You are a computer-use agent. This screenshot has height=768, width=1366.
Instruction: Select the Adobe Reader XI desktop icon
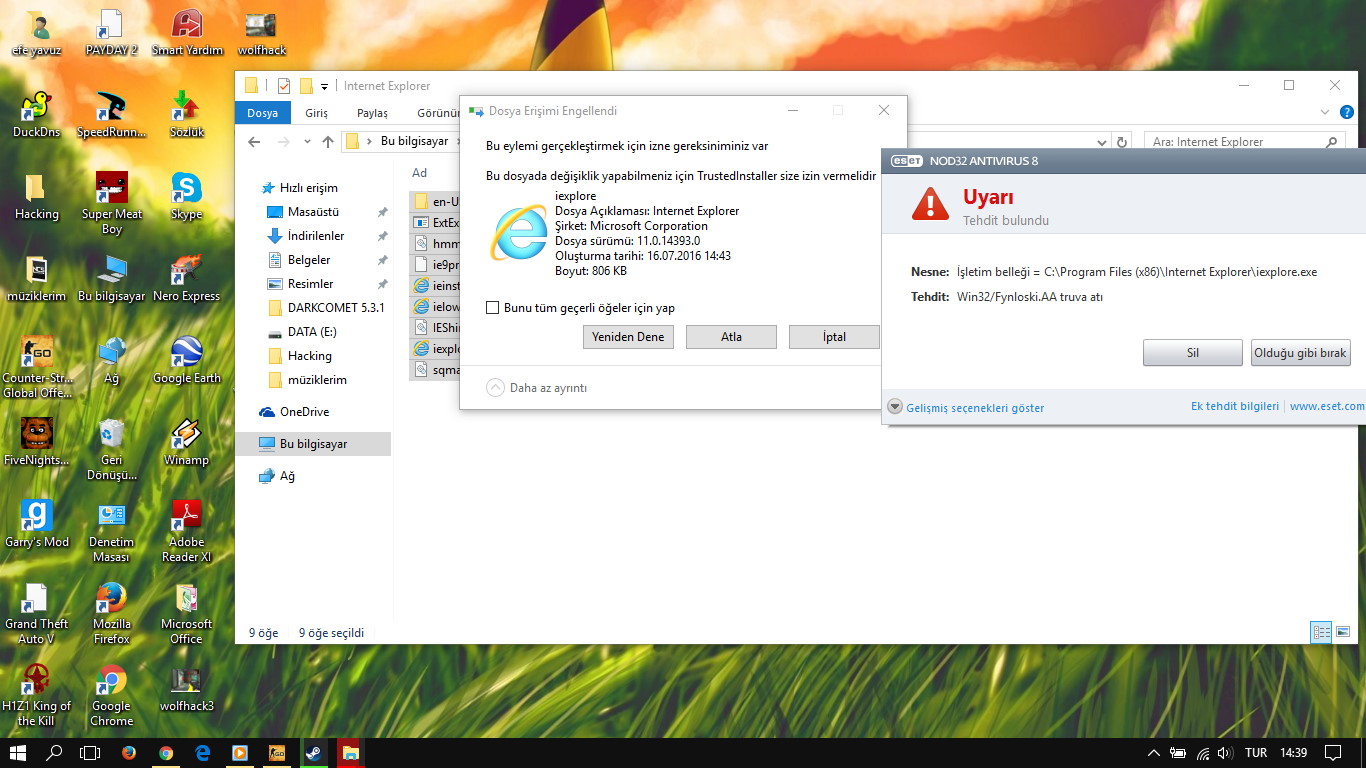pyautogui.click(x=187, y=530)
